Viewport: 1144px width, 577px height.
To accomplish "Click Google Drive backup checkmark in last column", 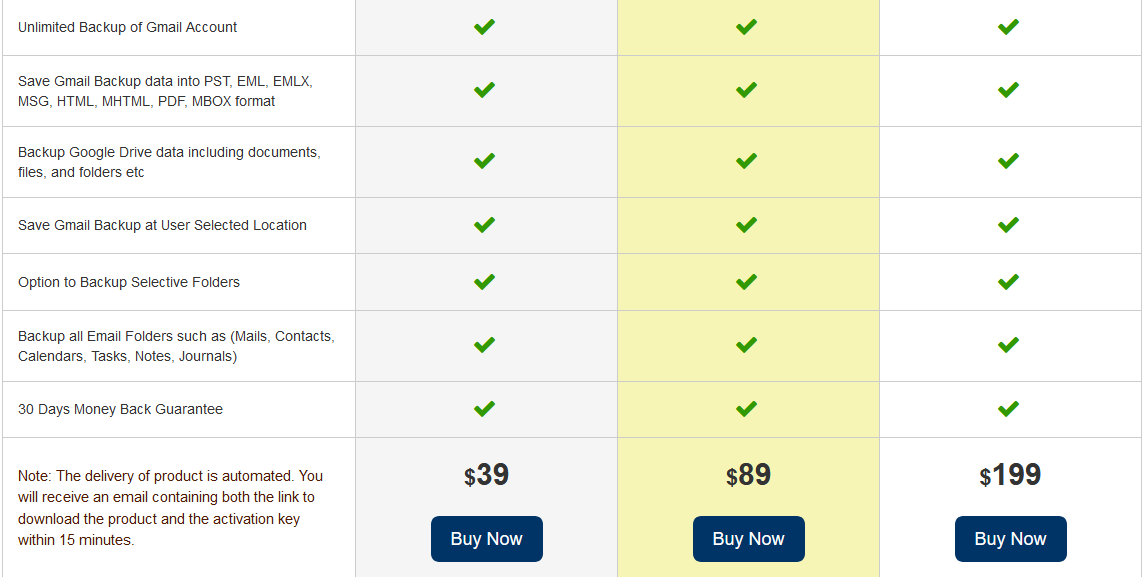I will click(x=1008, y=160).
